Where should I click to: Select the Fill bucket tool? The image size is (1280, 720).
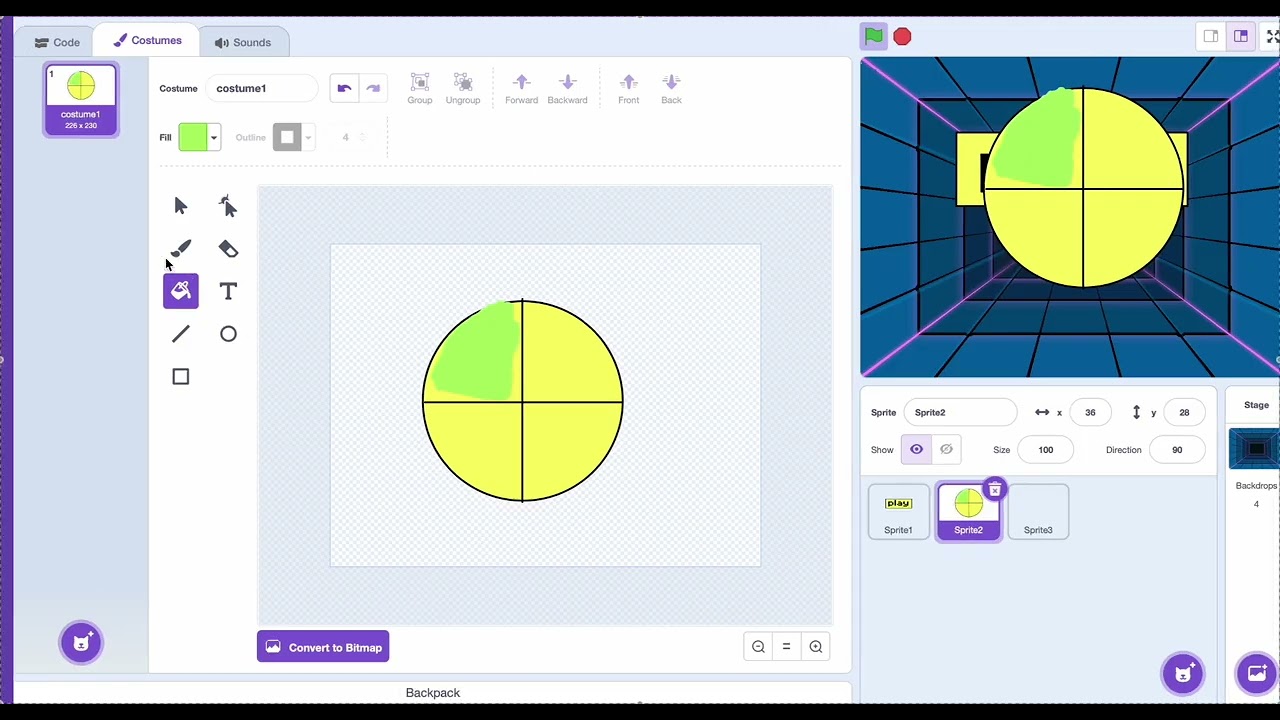point(181,291)
